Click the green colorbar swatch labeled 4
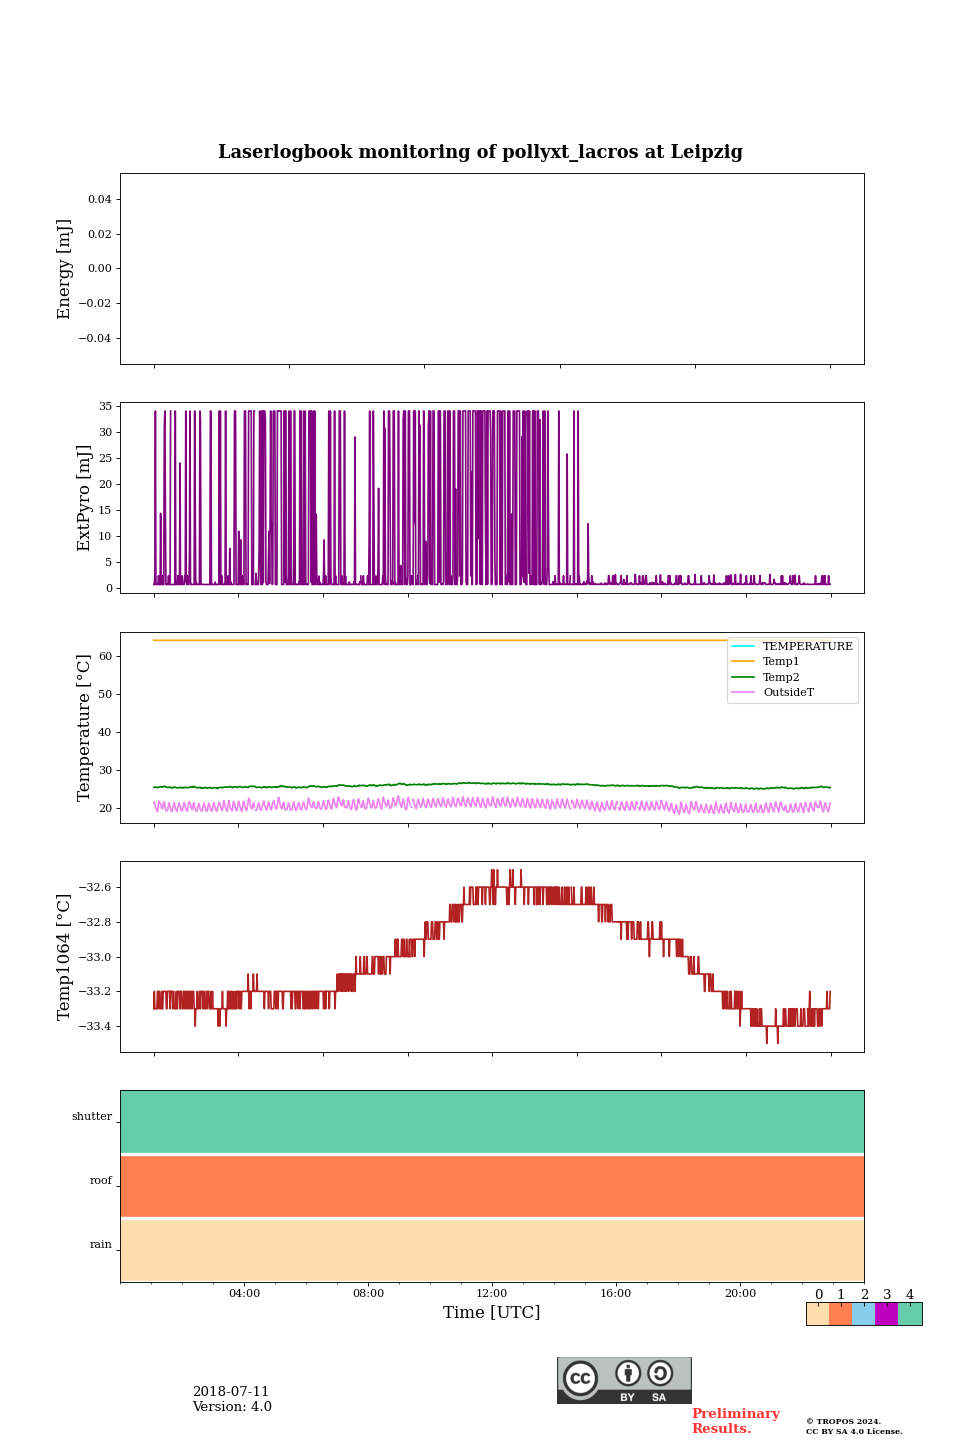This screenshot has height=1440, width=960. click(910, 1314)
